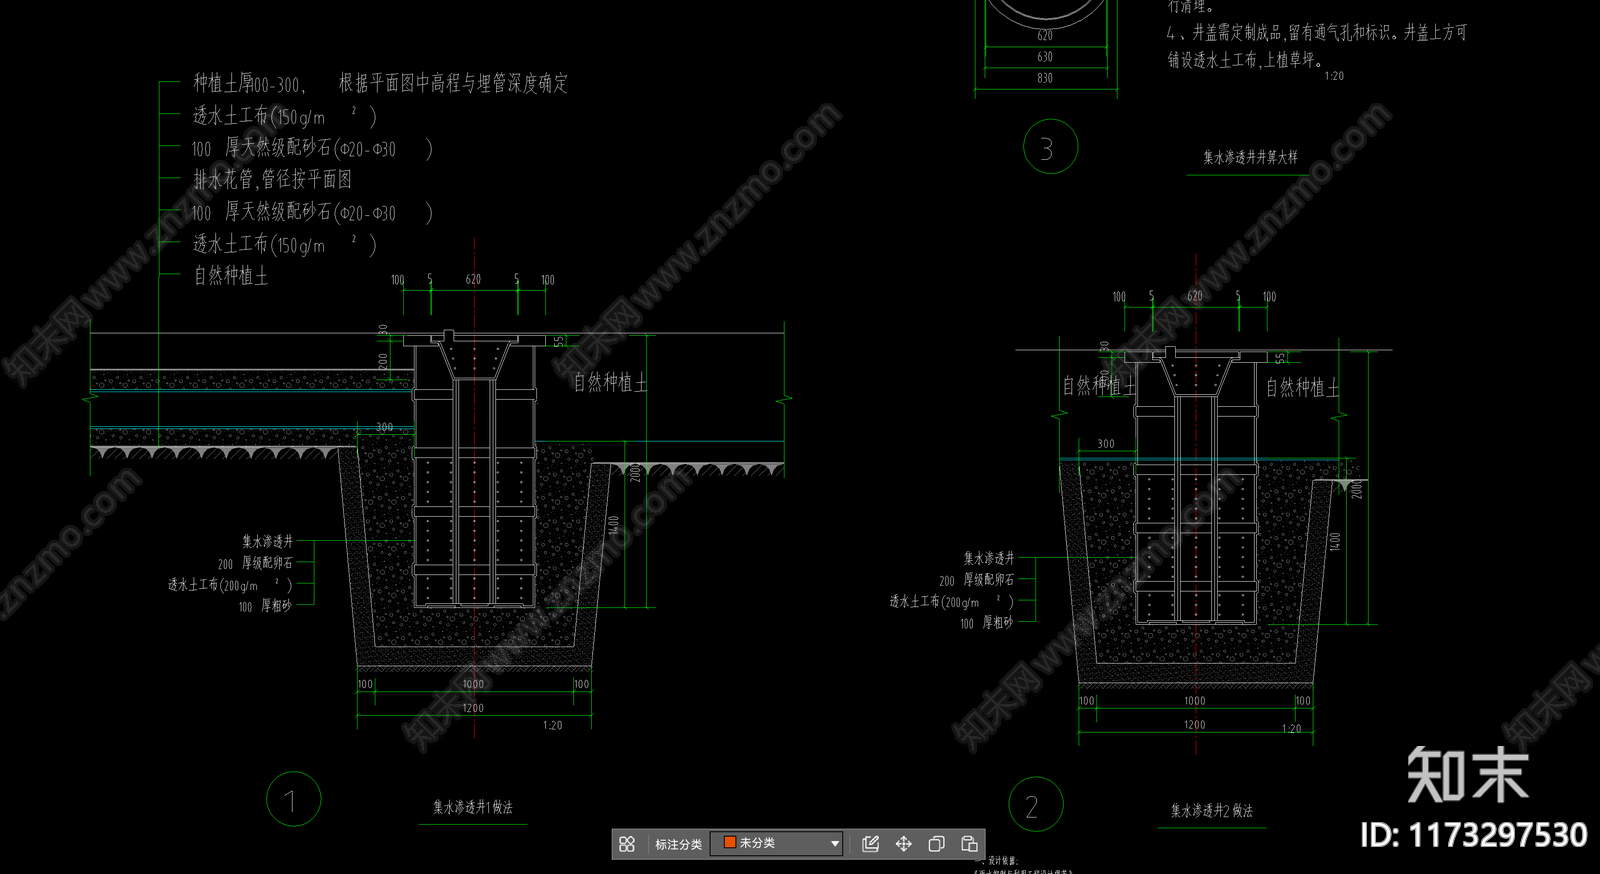Viewport: 1600px width, 874px height.
Task: Click the circled detail number 2
Action: (1035, 805)
